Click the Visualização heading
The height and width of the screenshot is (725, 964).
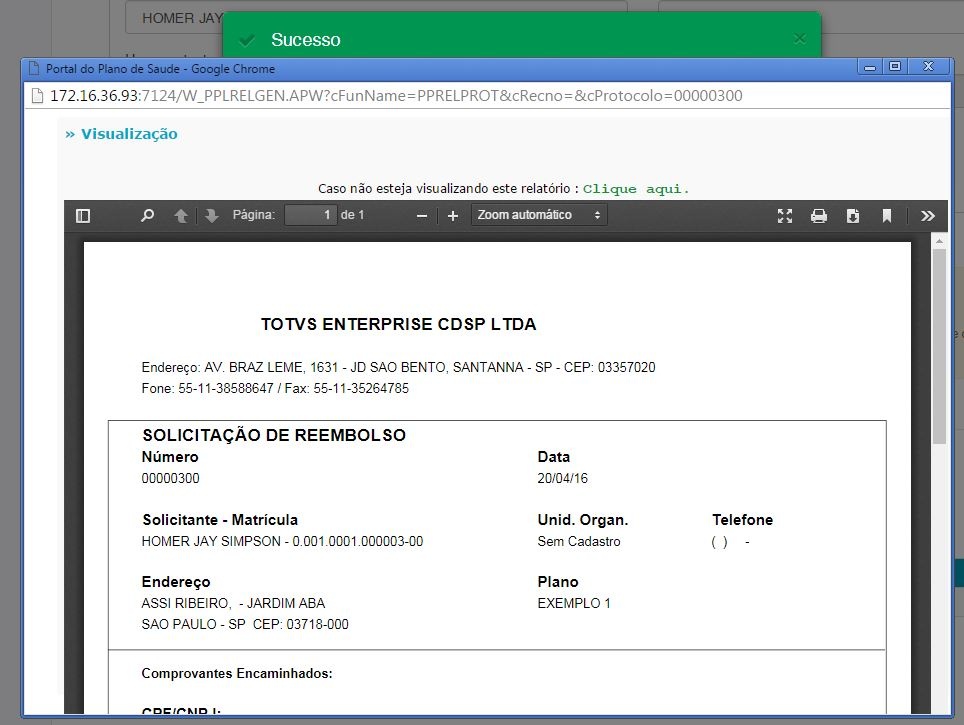coord(129,134)
